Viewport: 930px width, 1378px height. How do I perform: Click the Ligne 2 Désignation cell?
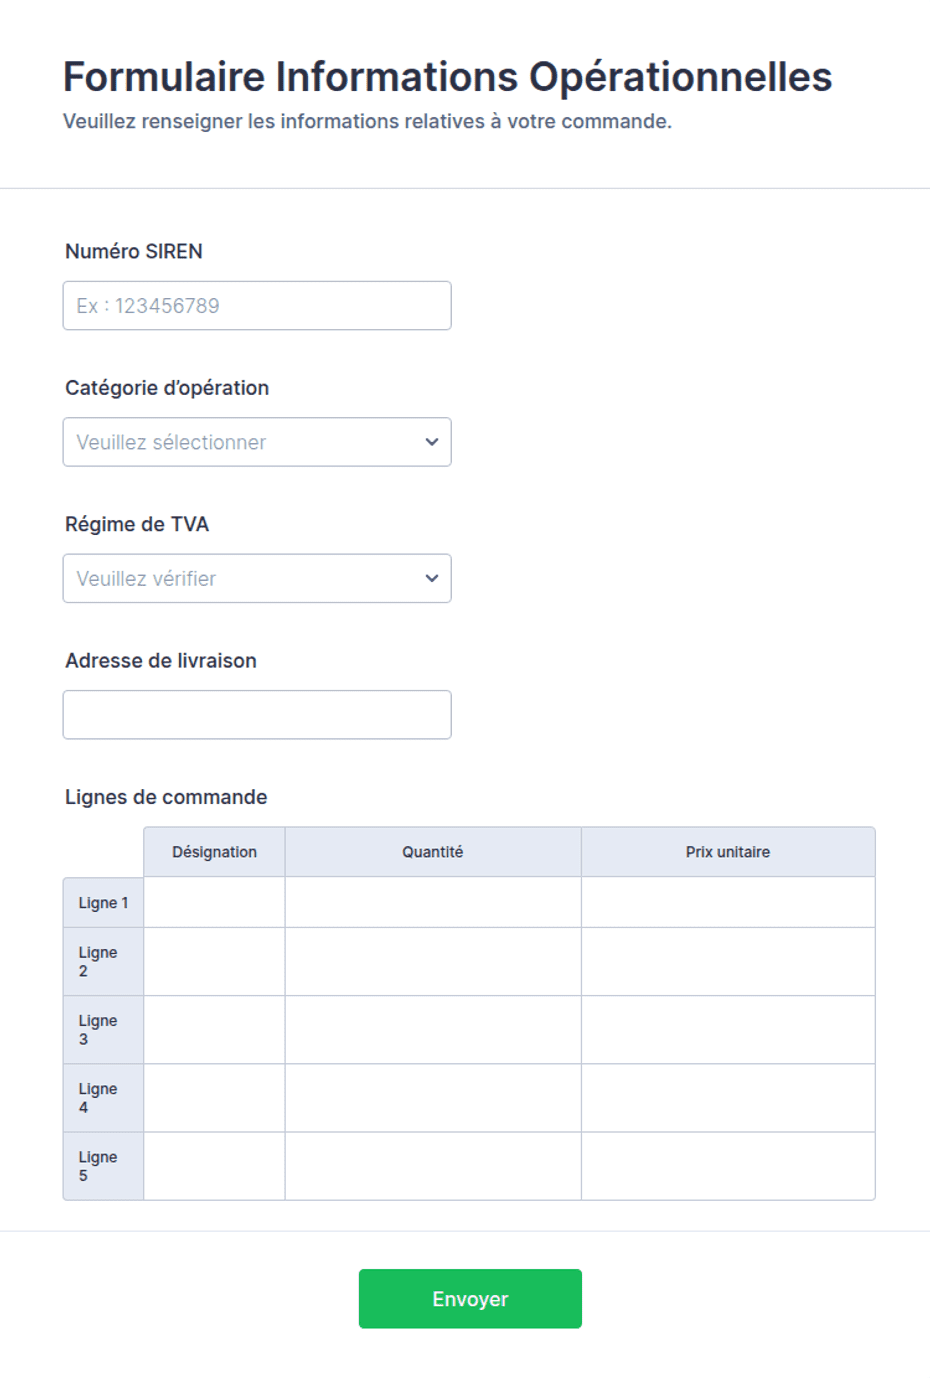click(x=214, y=961)
